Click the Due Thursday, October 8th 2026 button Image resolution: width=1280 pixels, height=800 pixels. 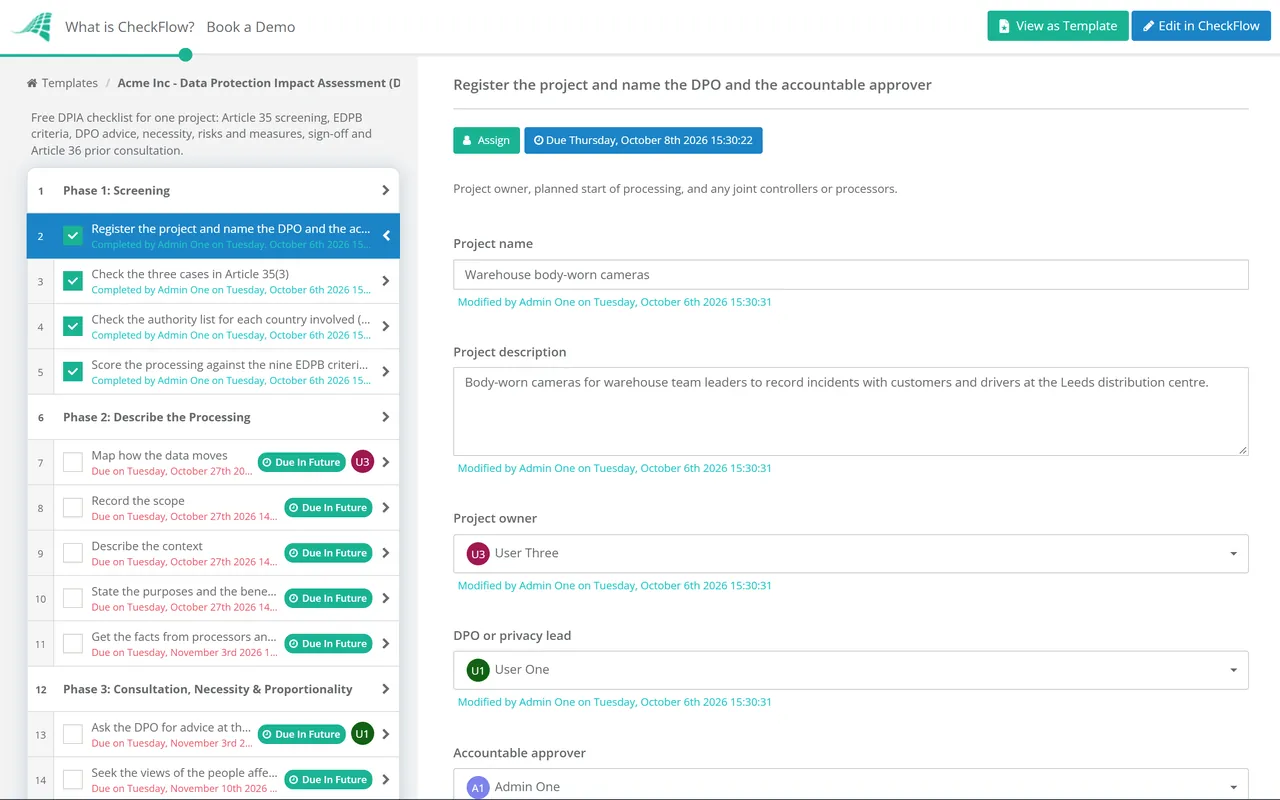click(x=643, y=140)
